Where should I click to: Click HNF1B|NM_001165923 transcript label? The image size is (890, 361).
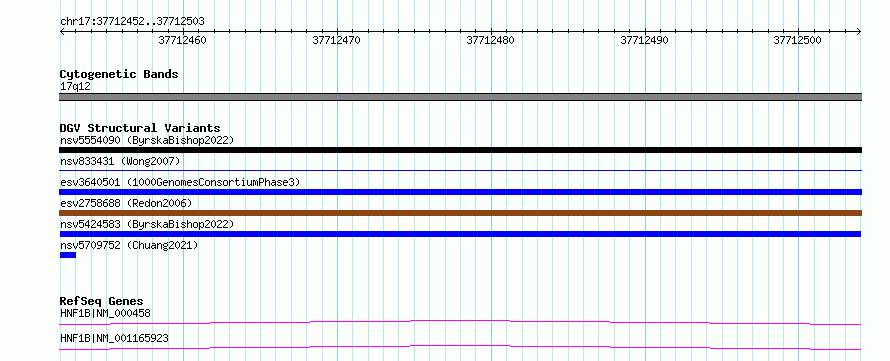(x=114, y=339)
